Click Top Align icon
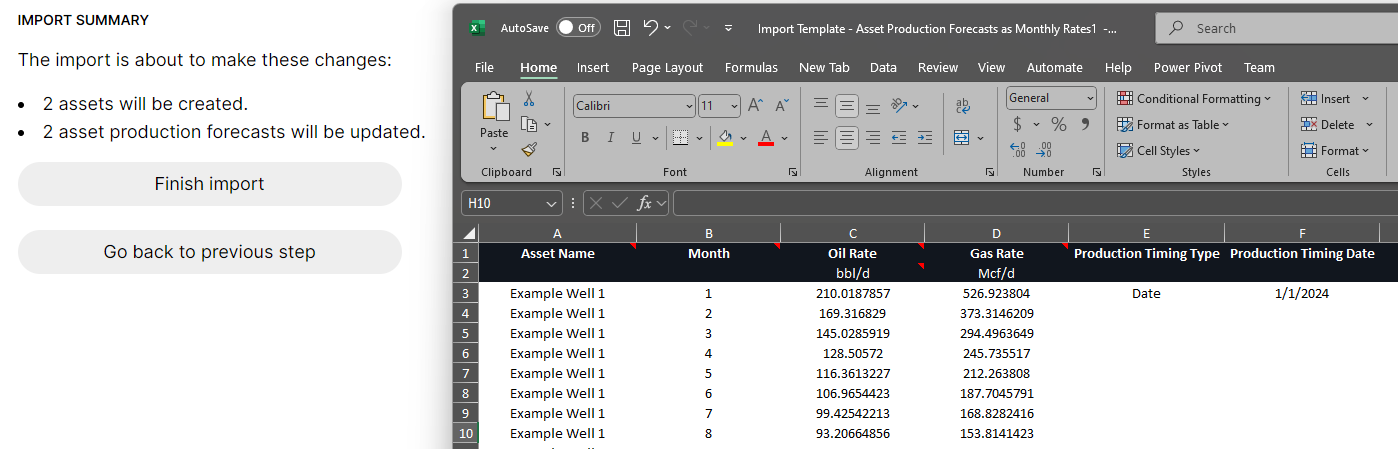Image resolution: width=1398 pixels, height=449 pixels. click(x=820, y=105)
